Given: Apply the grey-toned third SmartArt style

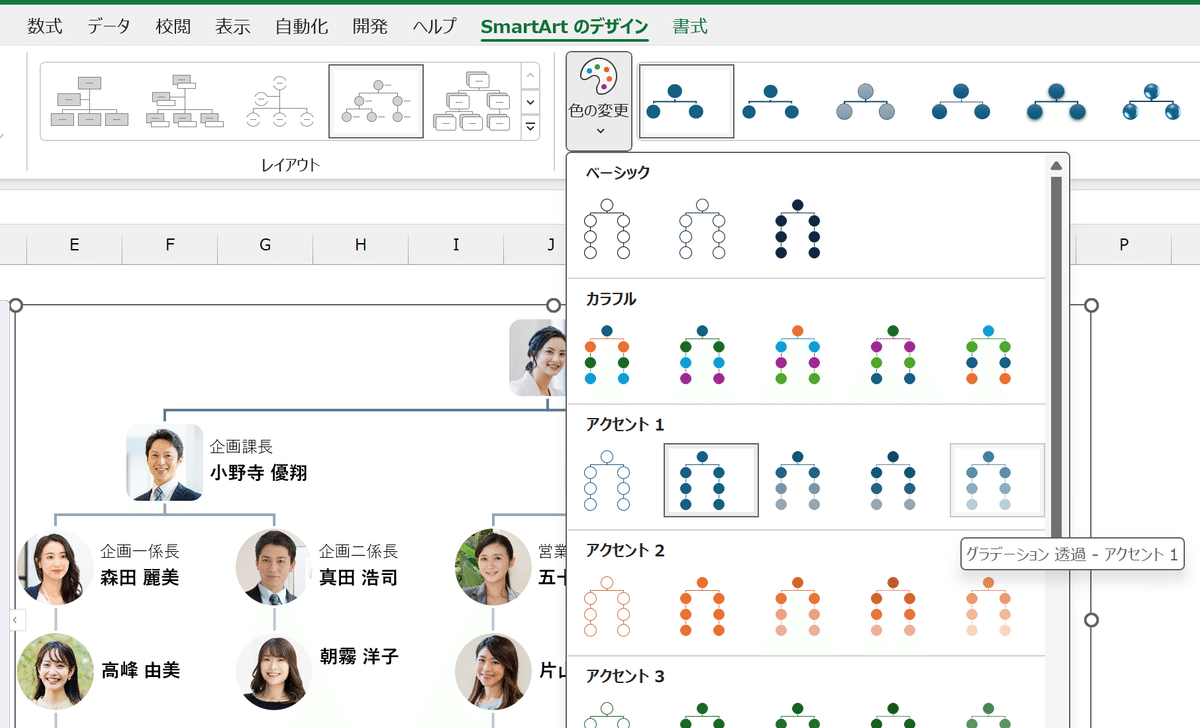Looking at the screenshot, I should click(x=866, y=101).
